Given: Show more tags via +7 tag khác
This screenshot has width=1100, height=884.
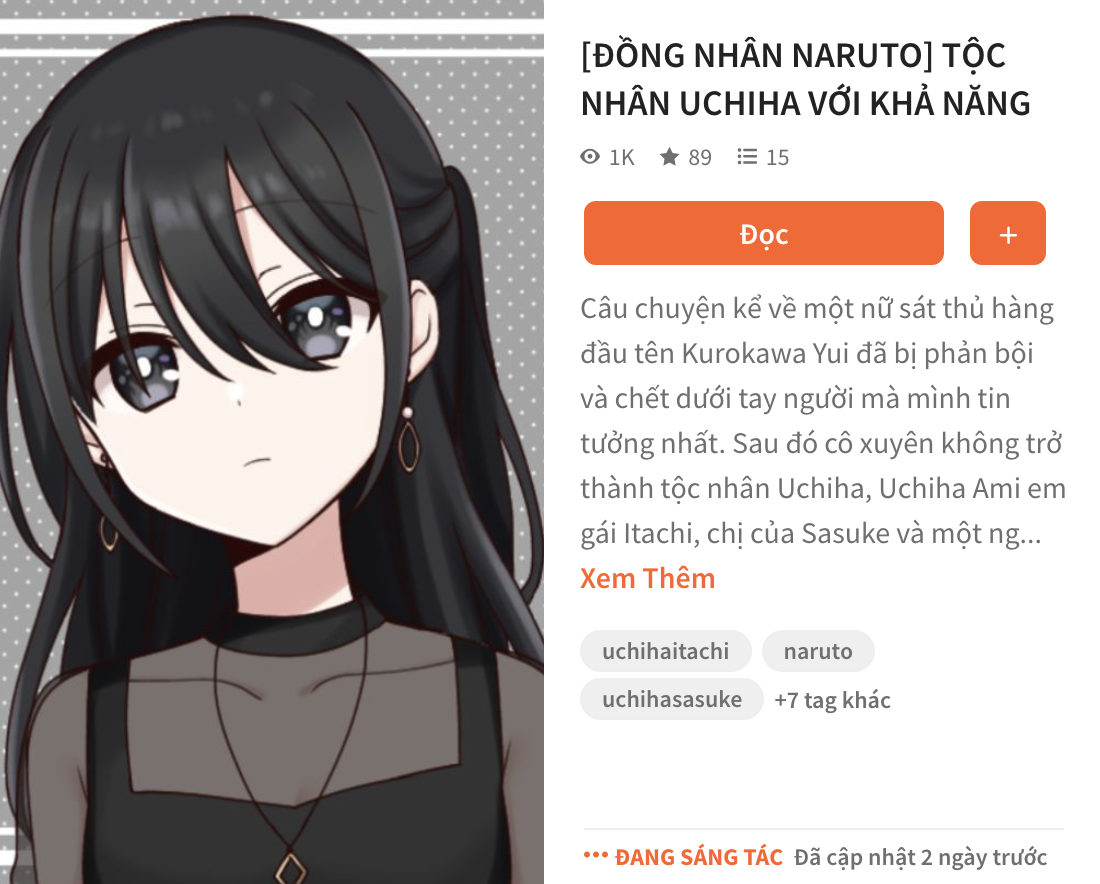Looking at the screenshot, I should (x=832, y=699).
